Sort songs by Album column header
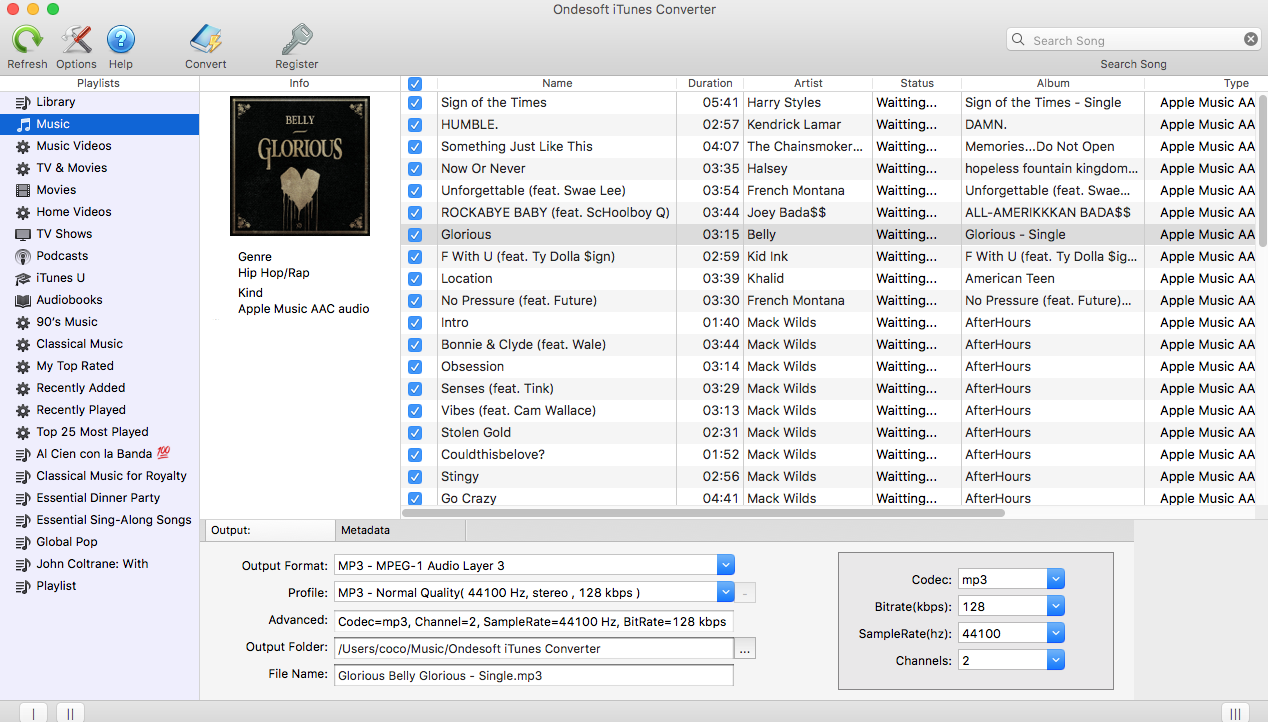Viewport: 1268px width, 722px height. tap(1053, 83)
